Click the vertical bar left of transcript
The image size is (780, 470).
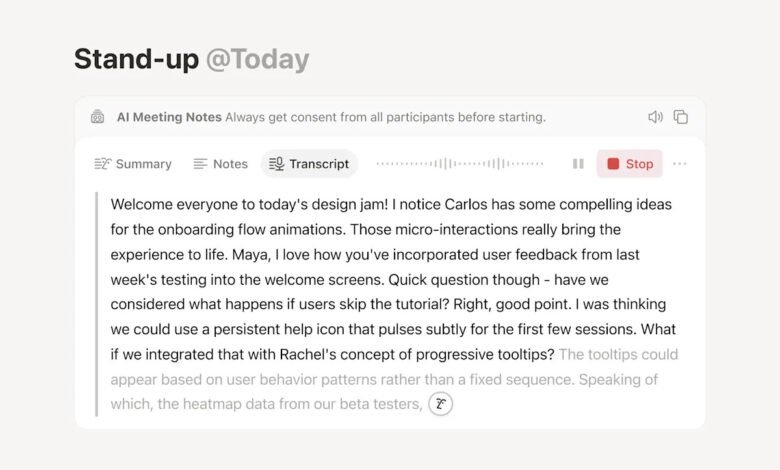click(x=96, y=304)
